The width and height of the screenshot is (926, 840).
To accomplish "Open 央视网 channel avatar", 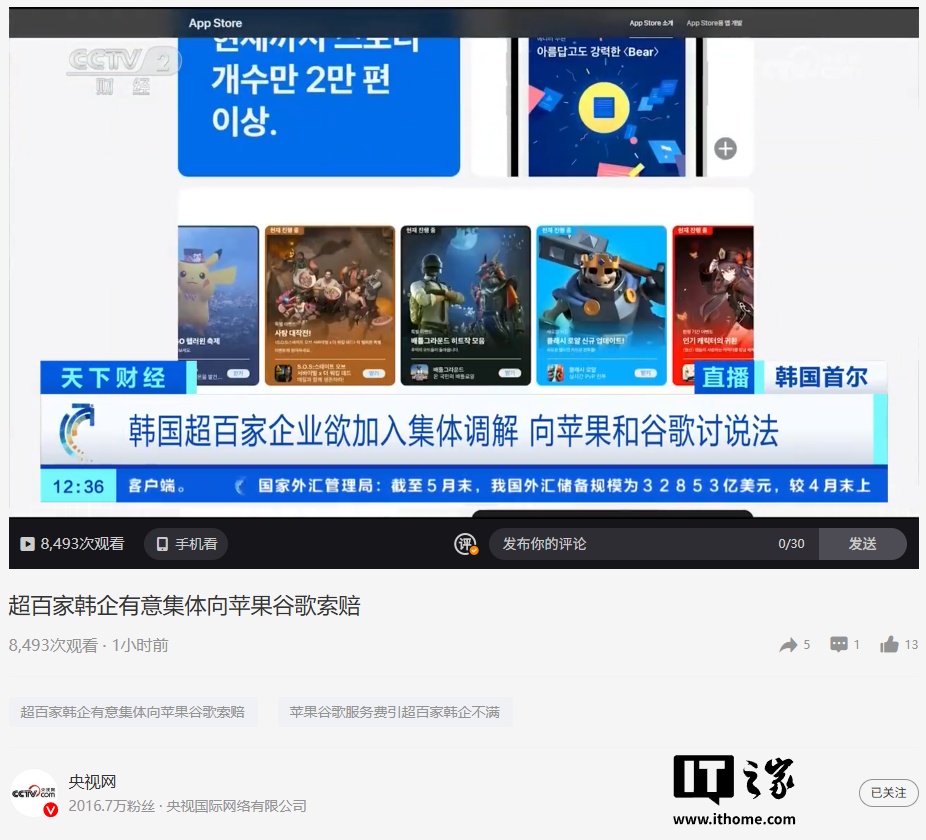I will click(x=34, y=793).
